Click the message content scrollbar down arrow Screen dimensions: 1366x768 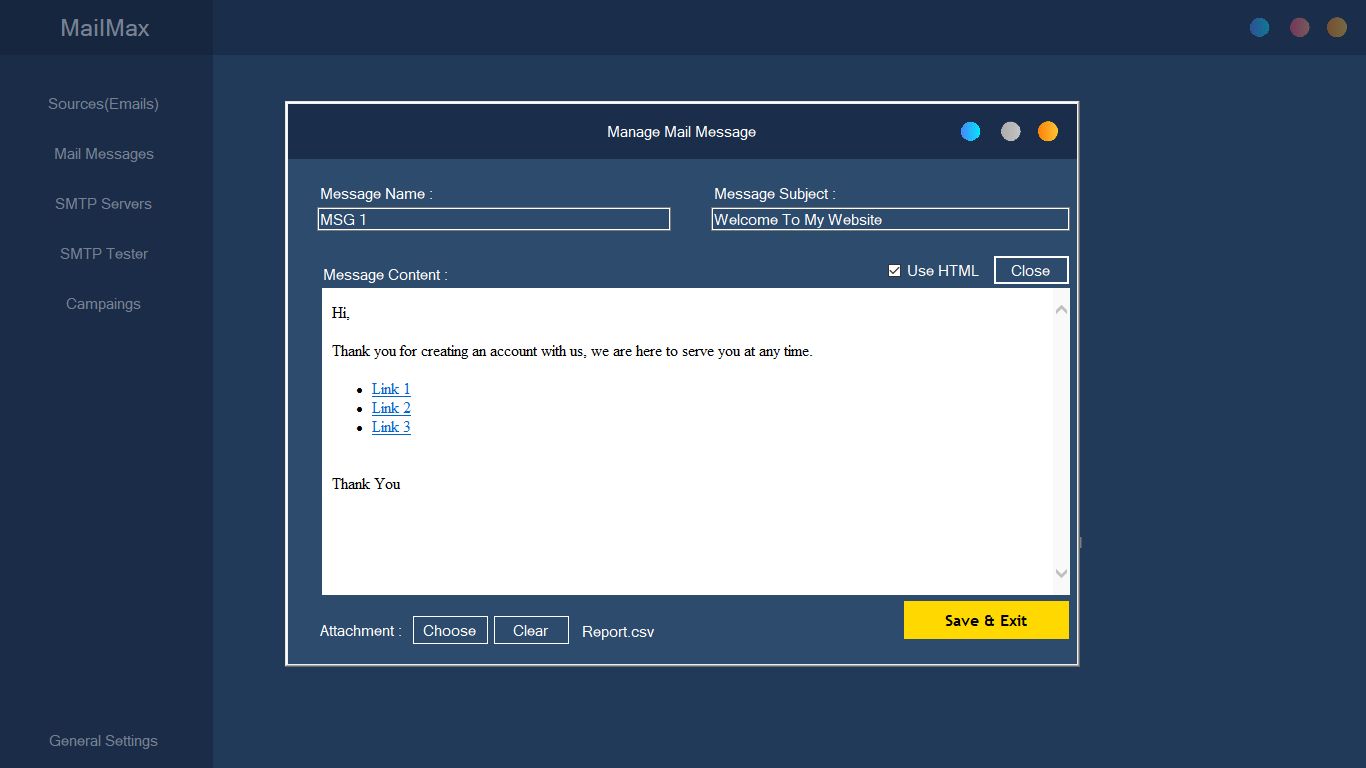click(1061, 573)
